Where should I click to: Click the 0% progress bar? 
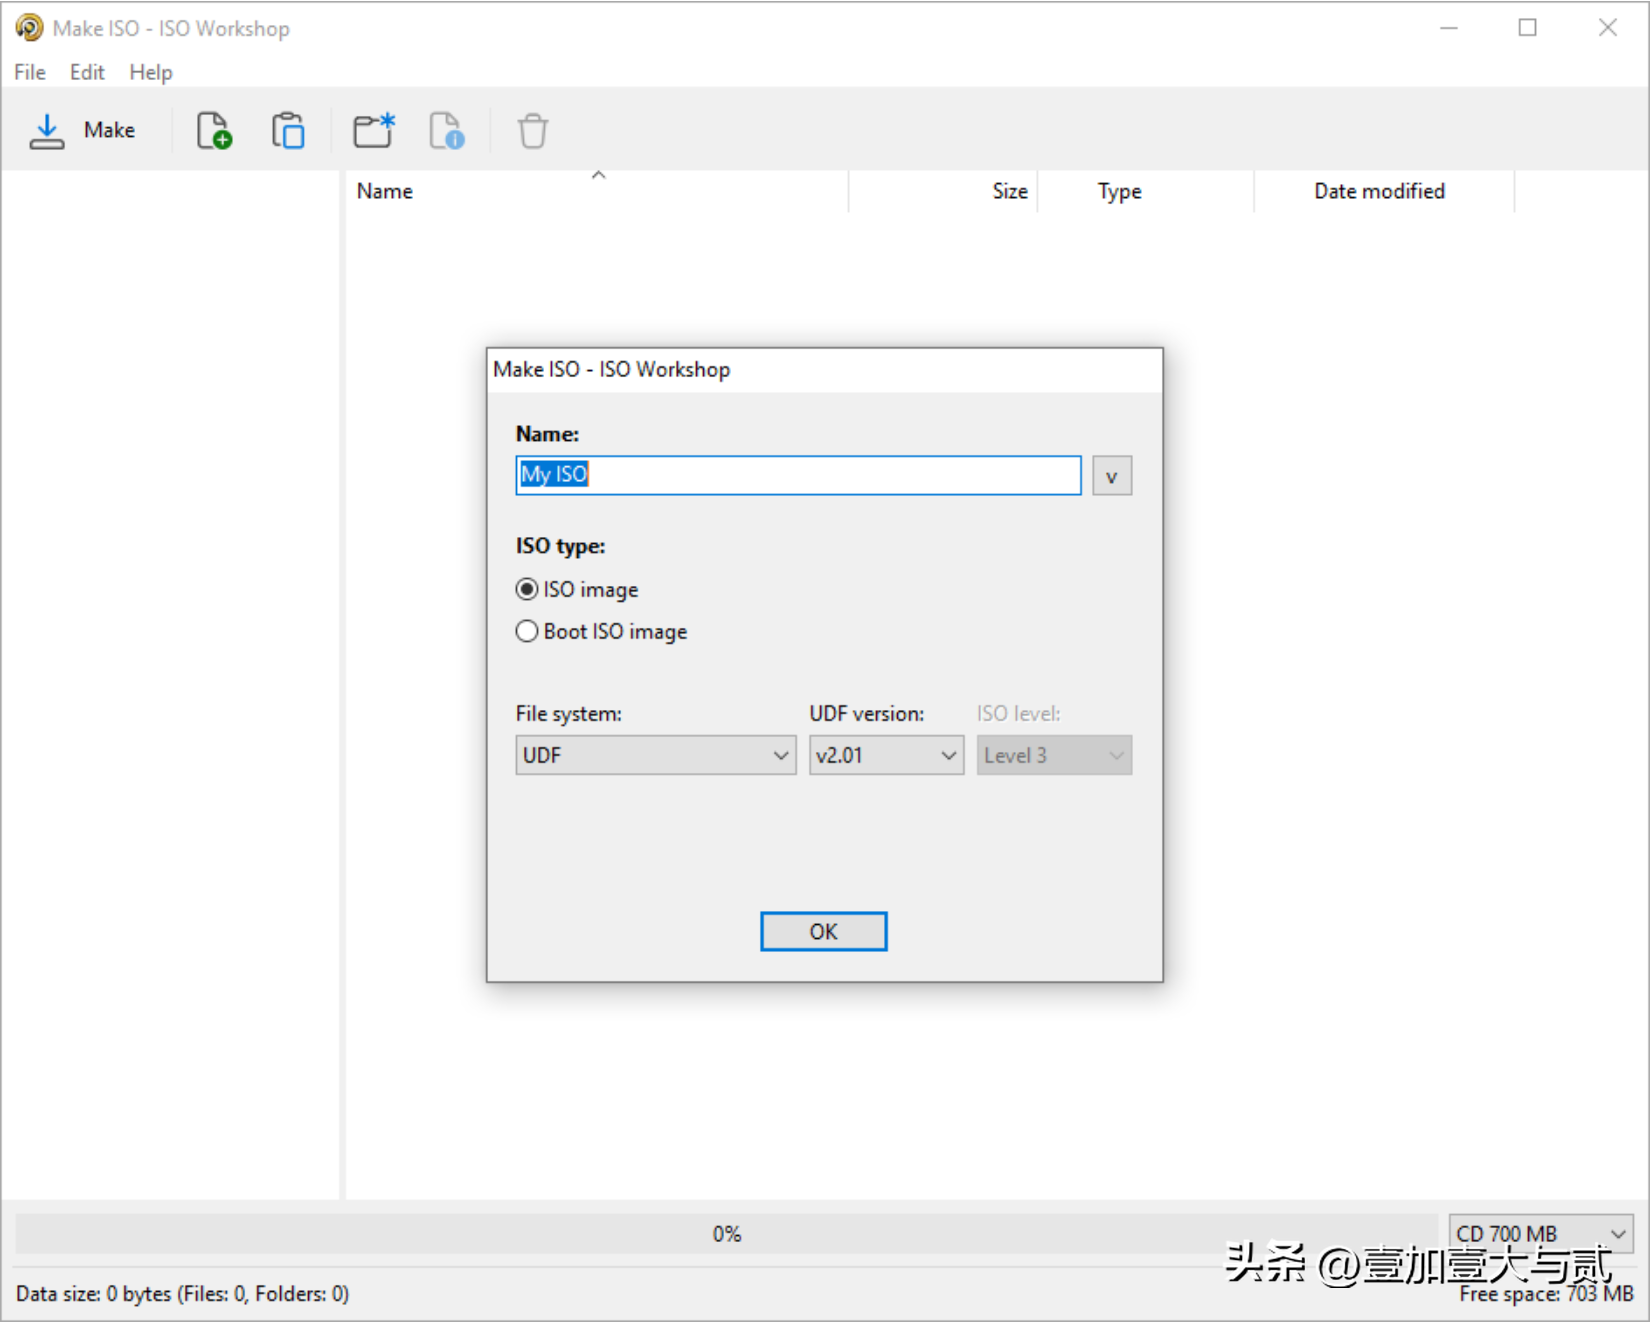[x=727, y=1234]
